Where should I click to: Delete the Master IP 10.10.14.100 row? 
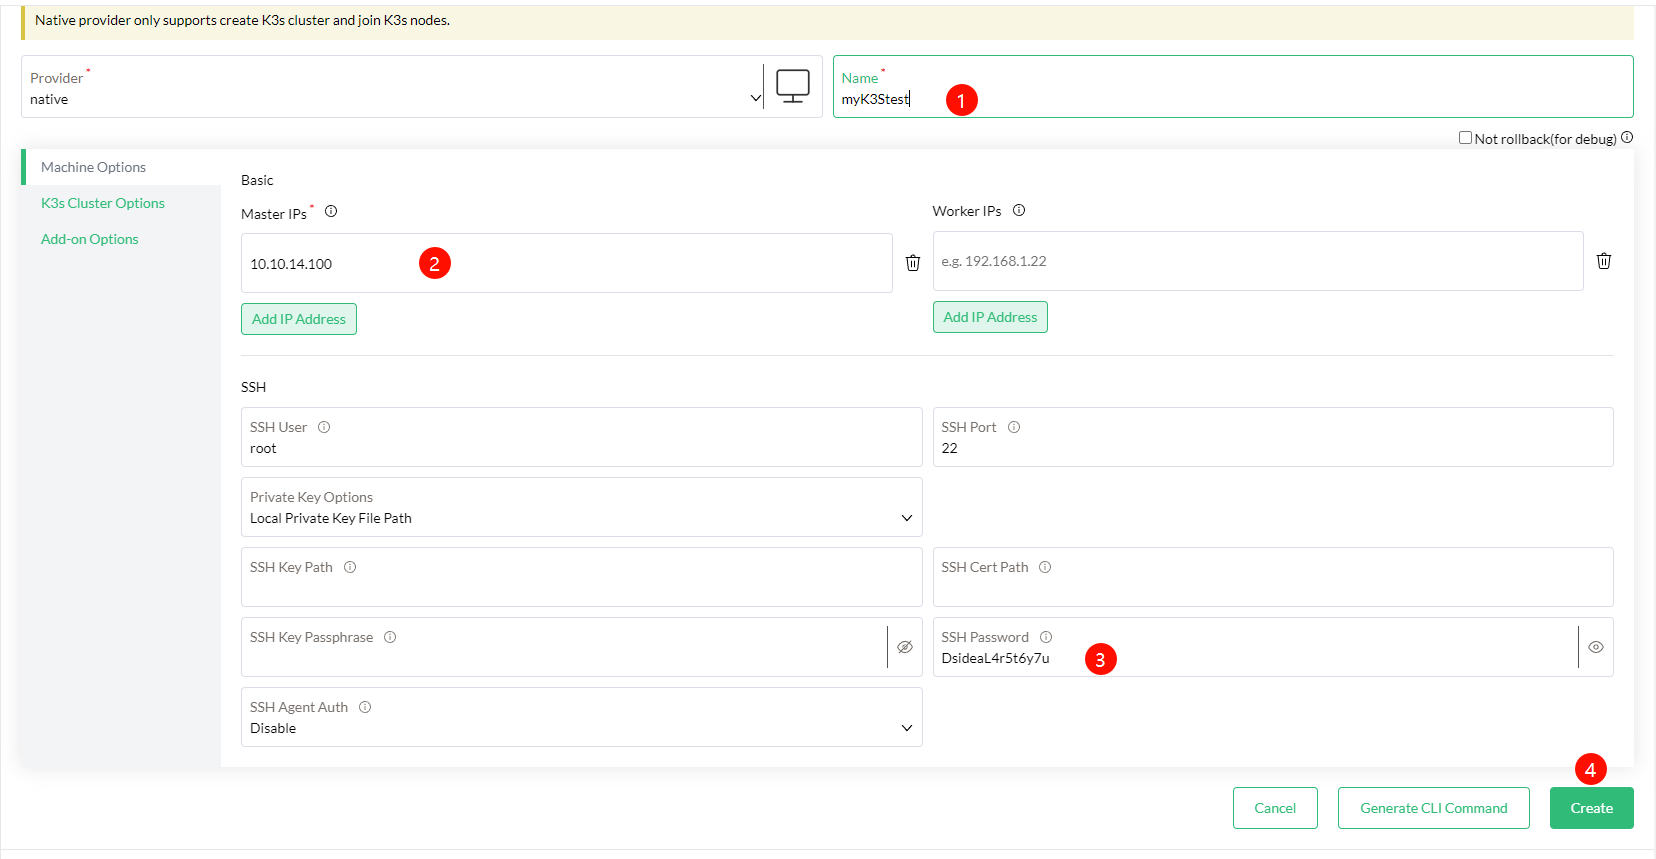click(913, 263)
